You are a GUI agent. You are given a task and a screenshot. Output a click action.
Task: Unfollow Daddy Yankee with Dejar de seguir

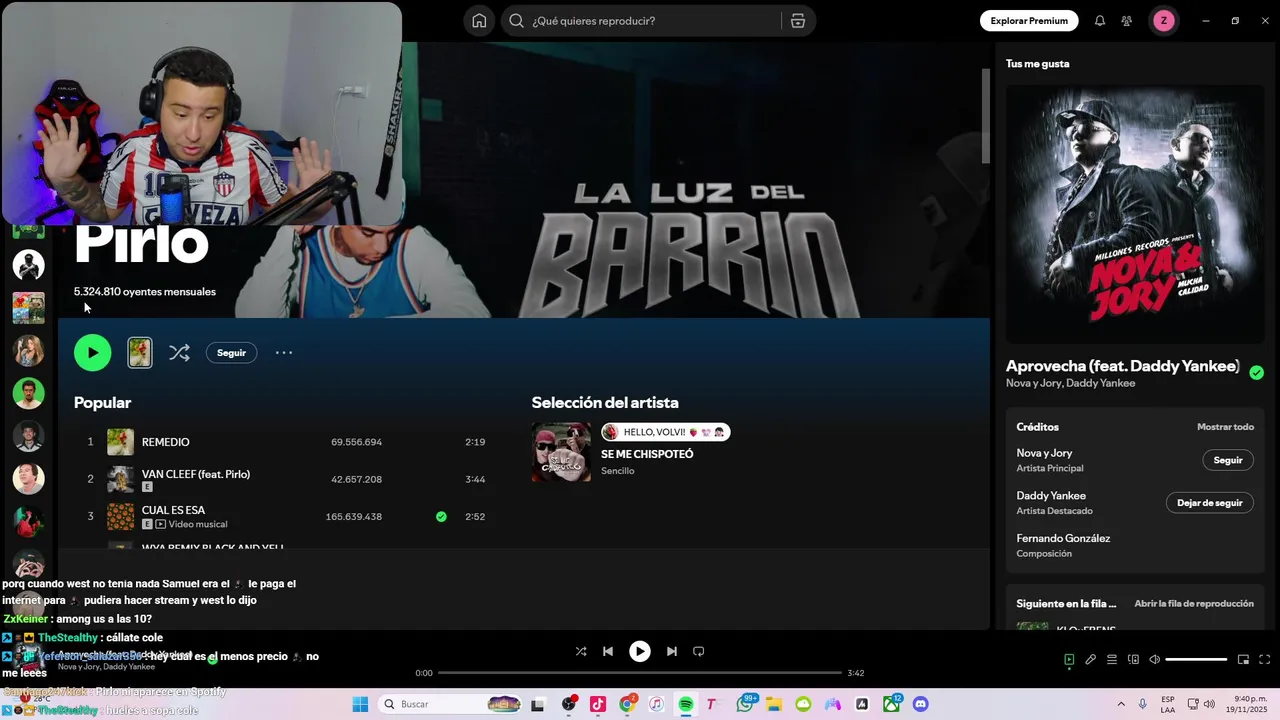tap(1209, 503)
